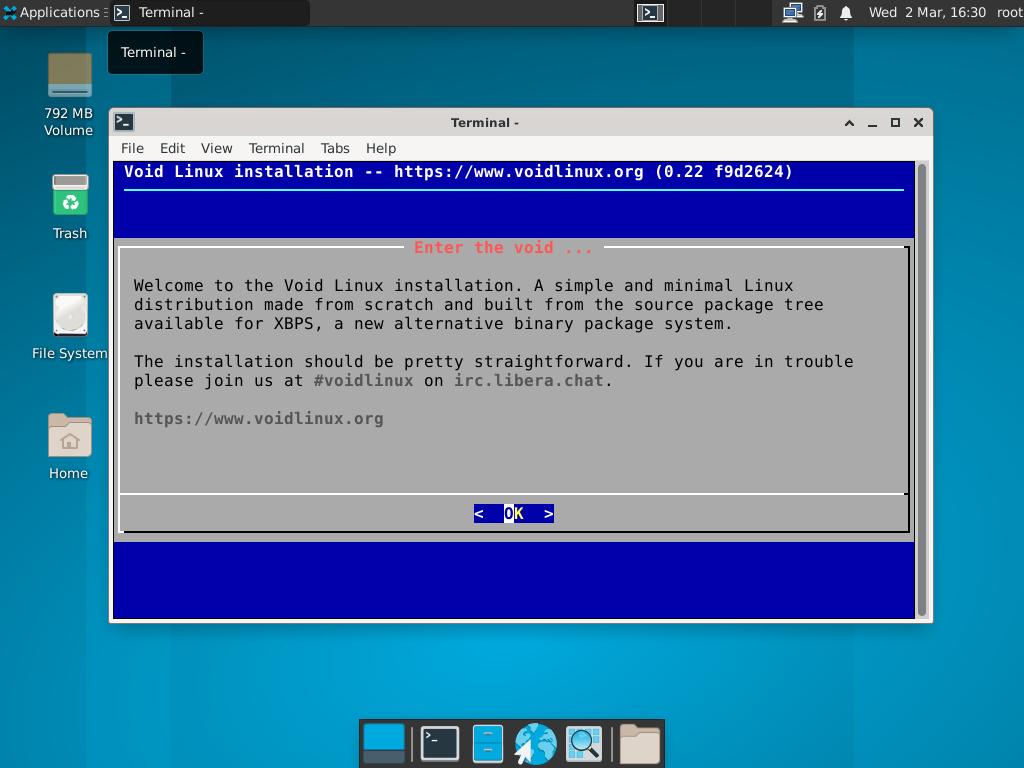Click the 'Enter the void ...' dialog title
Screen dimensions: 1024x768
(x=503, y=248)
